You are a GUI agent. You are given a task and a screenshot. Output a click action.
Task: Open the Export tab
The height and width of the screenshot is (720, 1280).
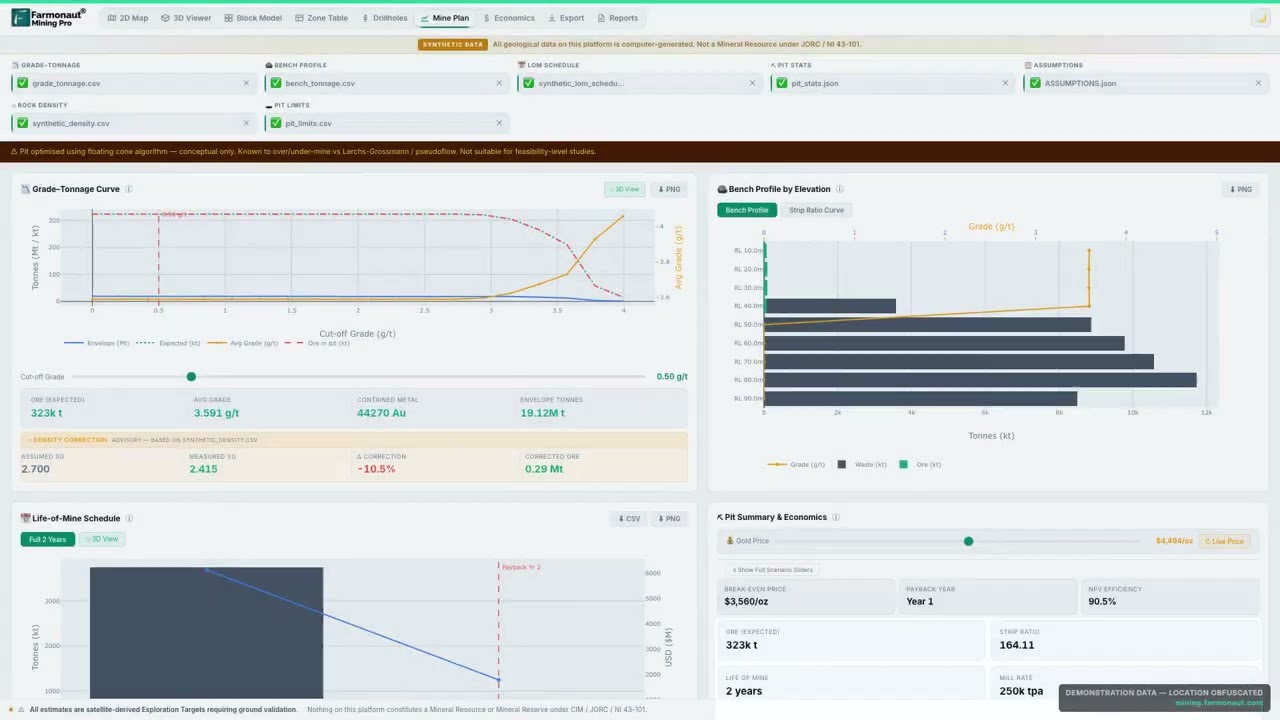[565, 18]
